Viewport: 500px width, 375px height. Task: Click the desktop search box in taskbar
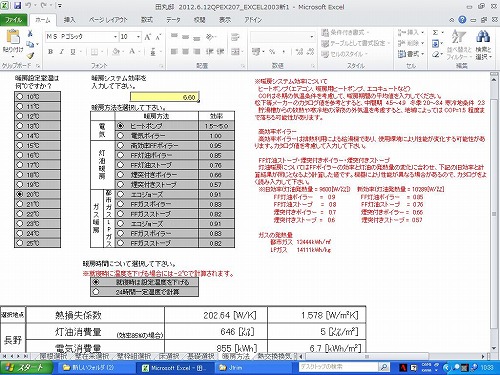point(338,367)
